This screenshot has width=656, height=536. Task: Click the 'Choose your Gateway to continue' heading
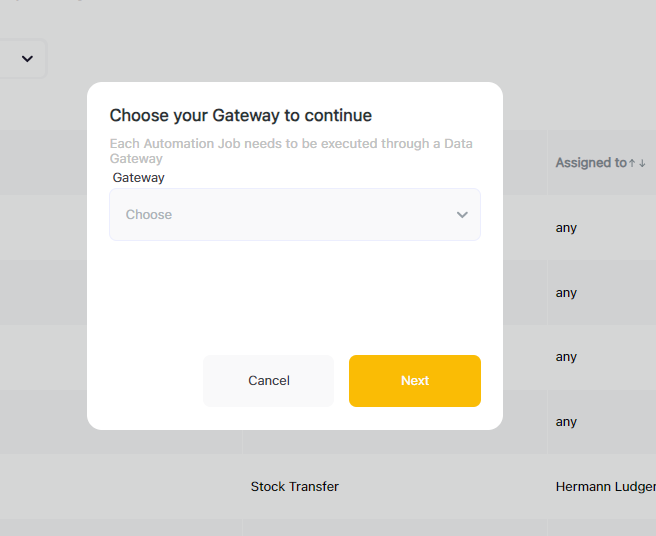(240, 116)
